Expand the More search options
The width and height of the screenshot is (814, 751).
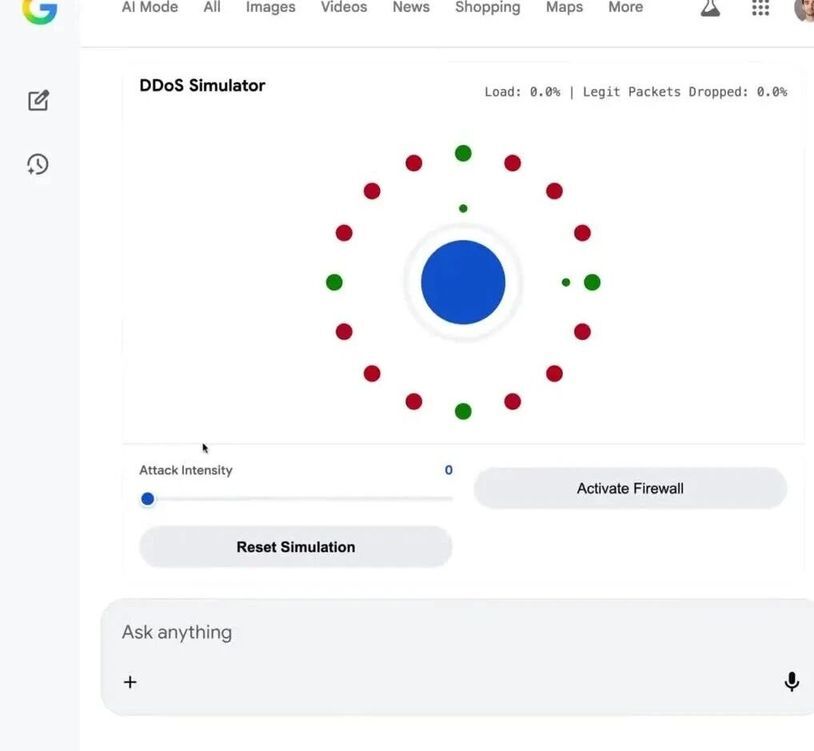[x=626, y=7]
